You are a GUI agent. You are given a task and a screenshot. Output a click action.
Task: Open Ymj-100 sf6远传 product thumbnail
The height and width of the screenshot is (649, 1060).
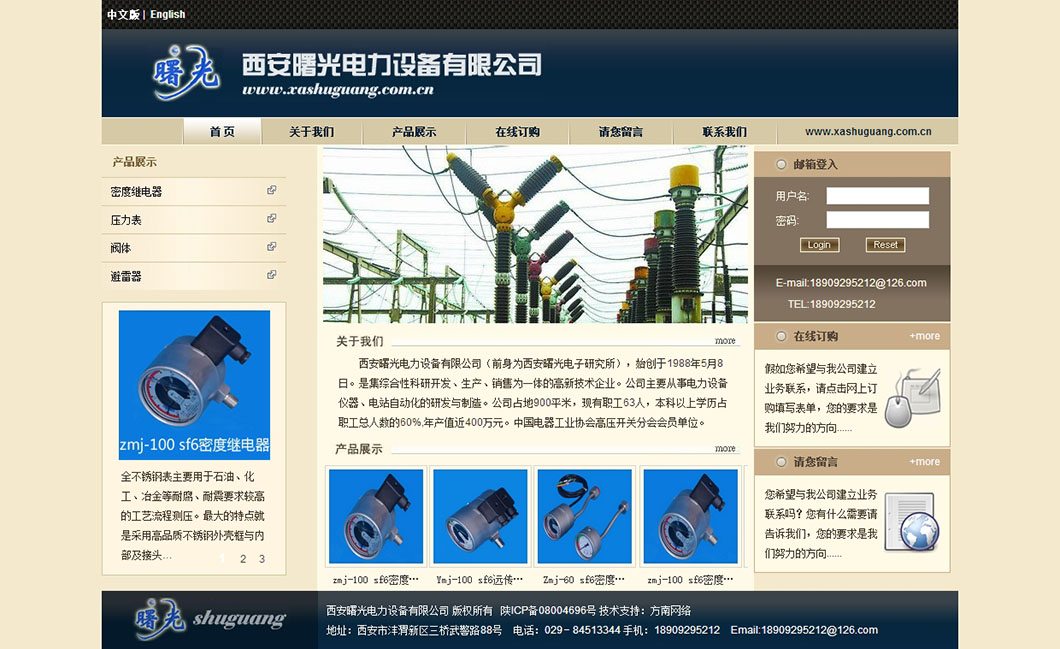480,516
